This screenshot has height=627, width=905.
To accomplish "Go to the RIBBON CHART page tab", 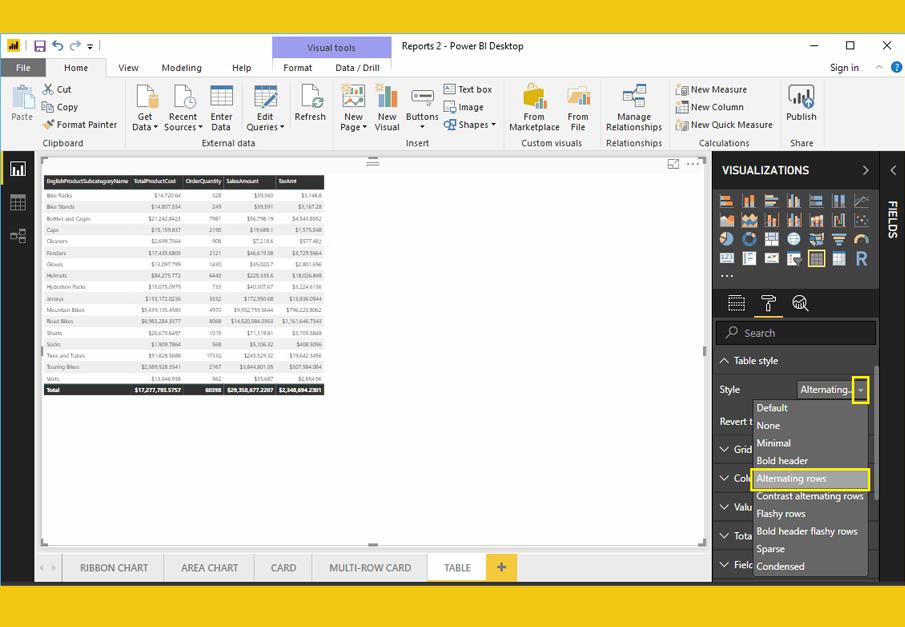I will 114,568.
